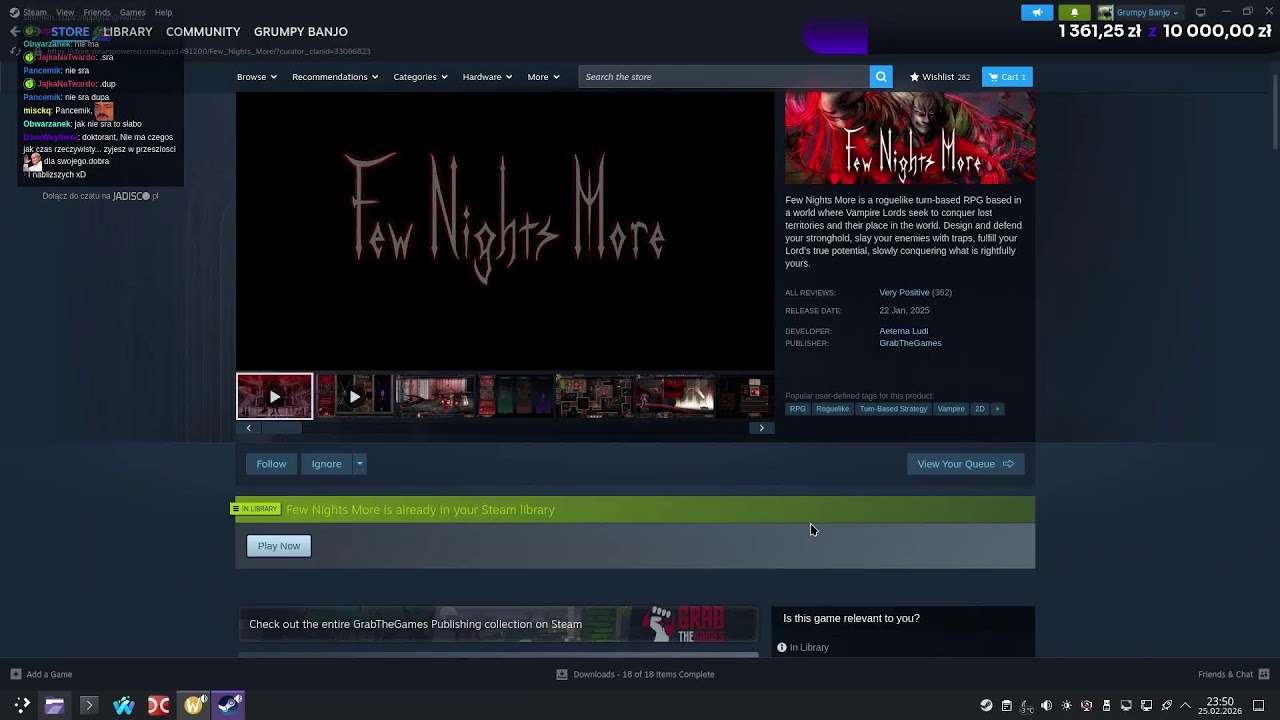Screen dimensions: 1280x720
Task: Open the taskbar clock showing 23:50
Action: [1220, 705]
